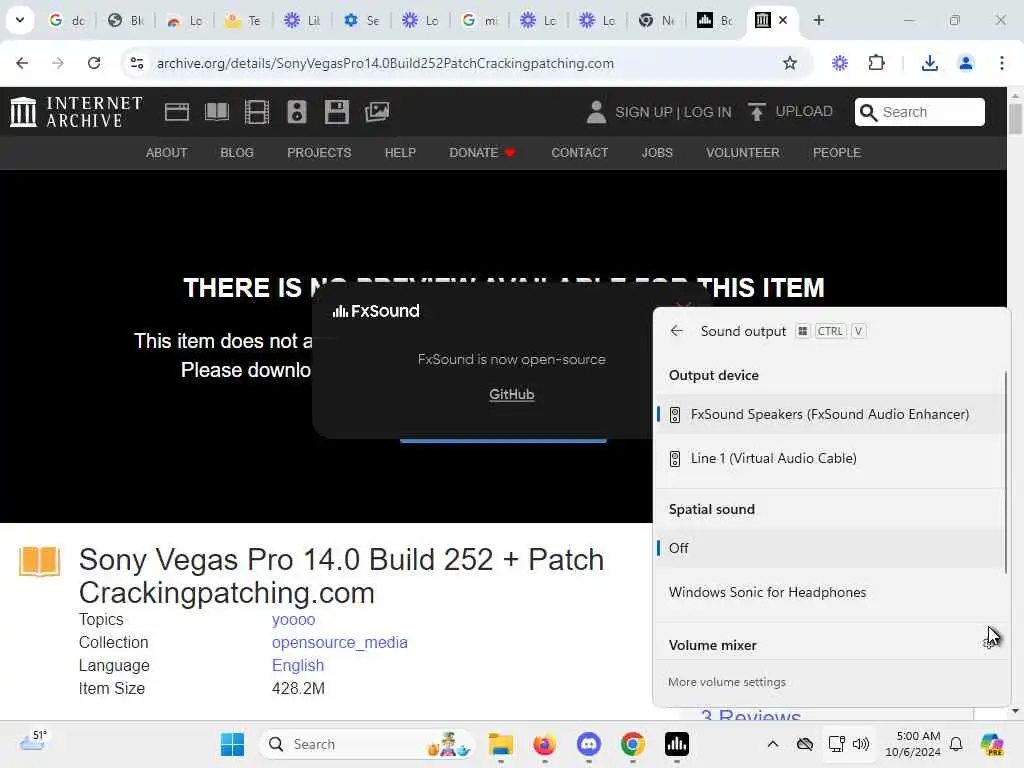This screenshot has width=1024, height=768.
Task: Open File Explorer from the taskbar
Action: tap(500, 744)
